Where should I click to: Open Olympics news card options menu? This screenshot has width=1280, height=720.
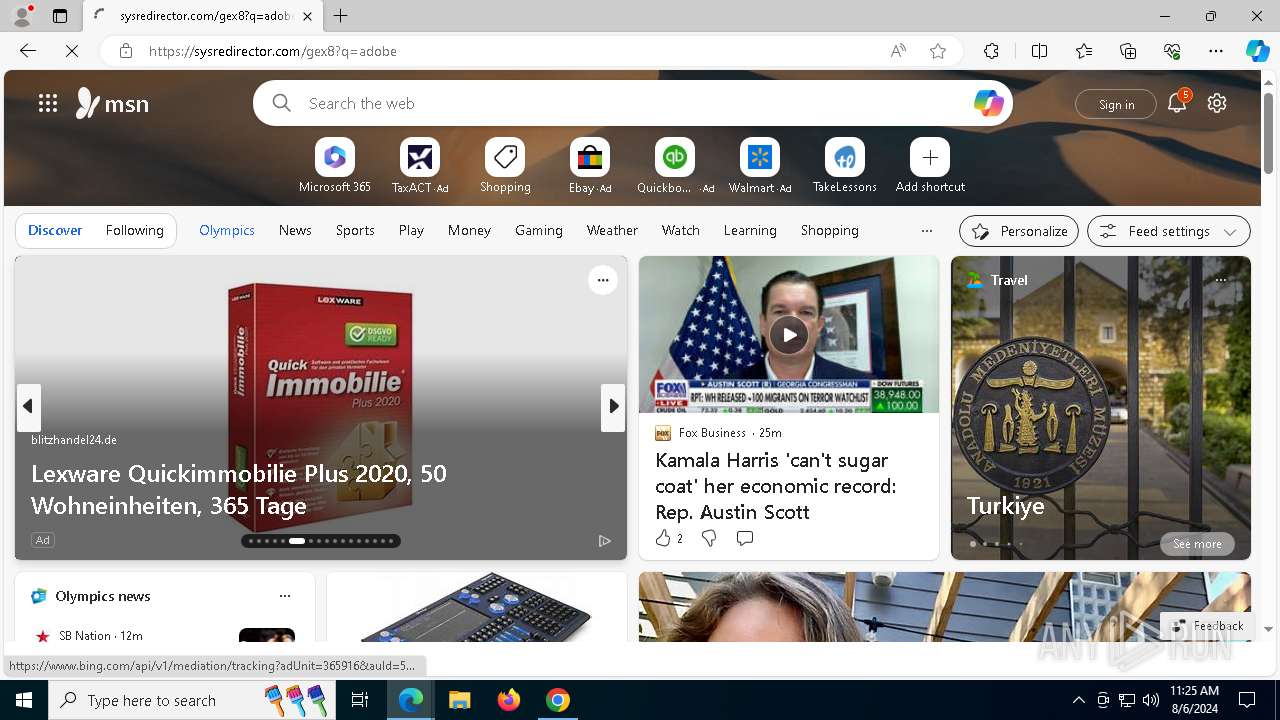tap(285, 596)
